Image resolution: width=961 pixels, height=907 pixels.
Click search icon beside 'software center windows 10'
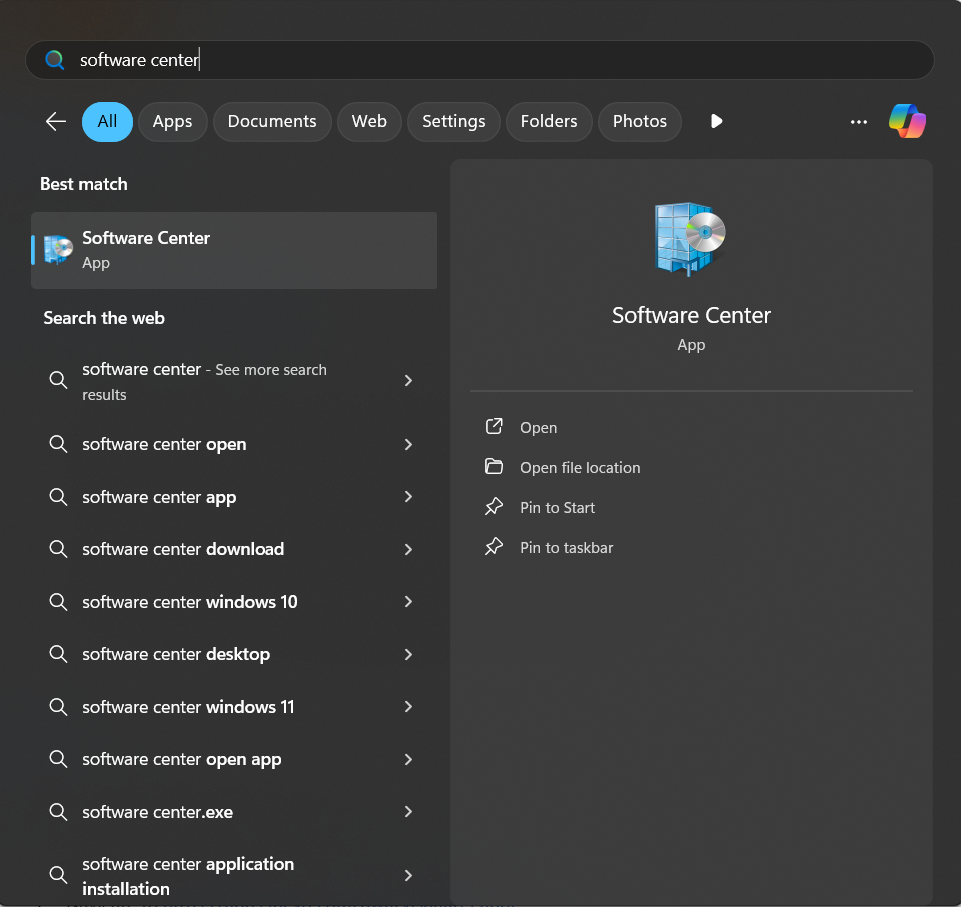[58, 602]
